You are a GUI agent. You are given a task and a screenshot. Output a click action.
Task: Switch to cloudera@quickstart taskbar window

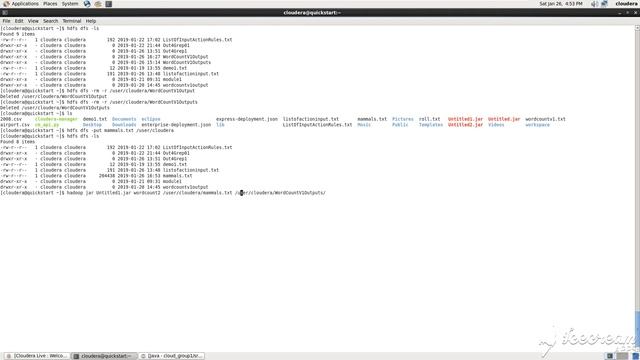point(104,356)
